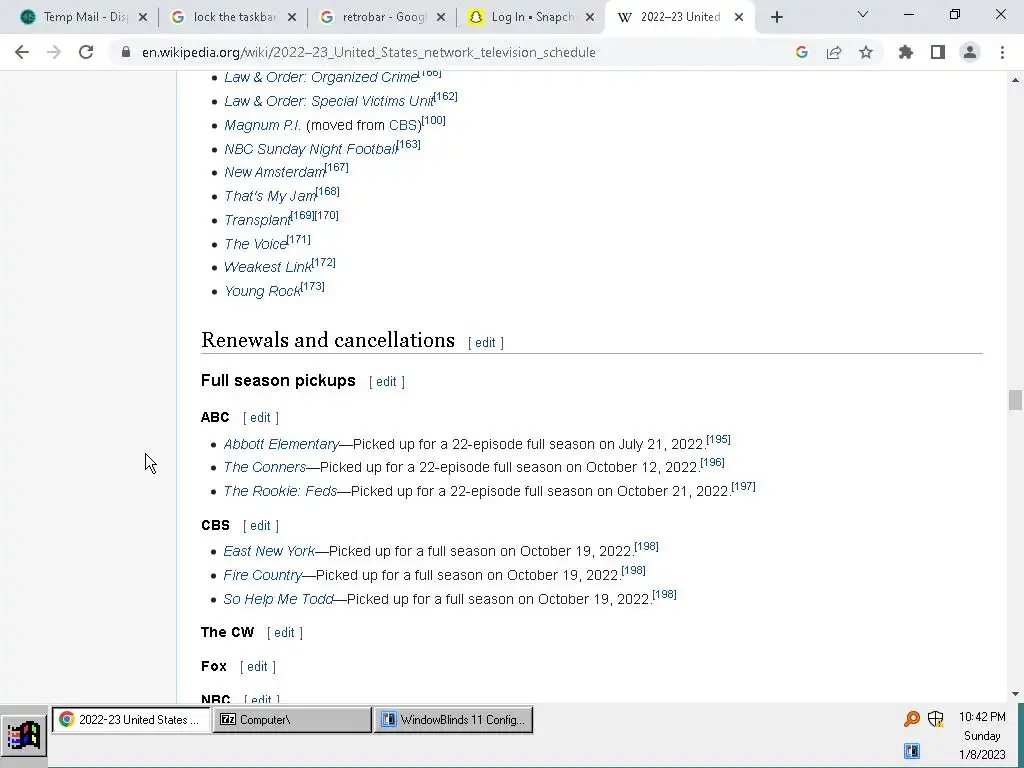View site security lock info
Image resolution: width=1024 pixels, height=768 pixels.
pos(126,52)
